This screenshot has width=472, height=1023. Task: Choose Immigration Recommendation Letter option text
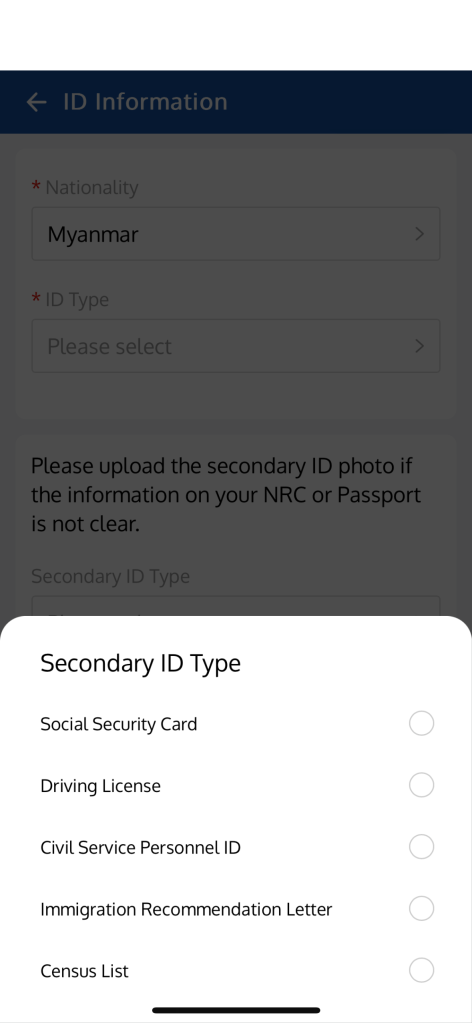186,909
